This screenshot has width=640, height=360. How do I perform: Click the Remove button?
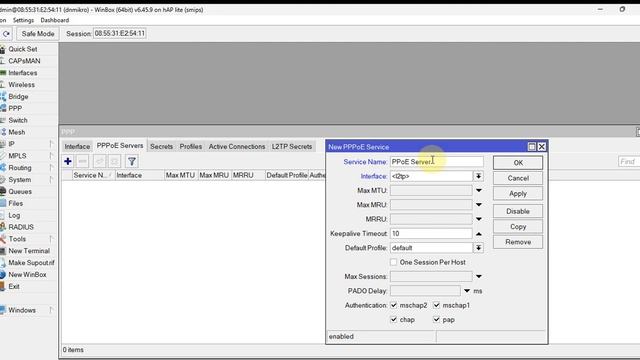[518, 242]
